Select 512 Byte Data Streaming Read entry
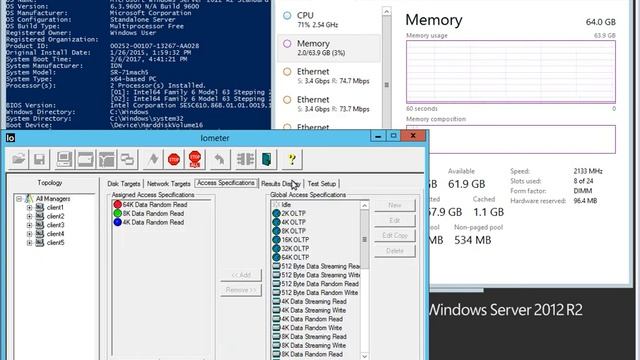This screenshot has height=360, width=640. (x=316, y=266)
